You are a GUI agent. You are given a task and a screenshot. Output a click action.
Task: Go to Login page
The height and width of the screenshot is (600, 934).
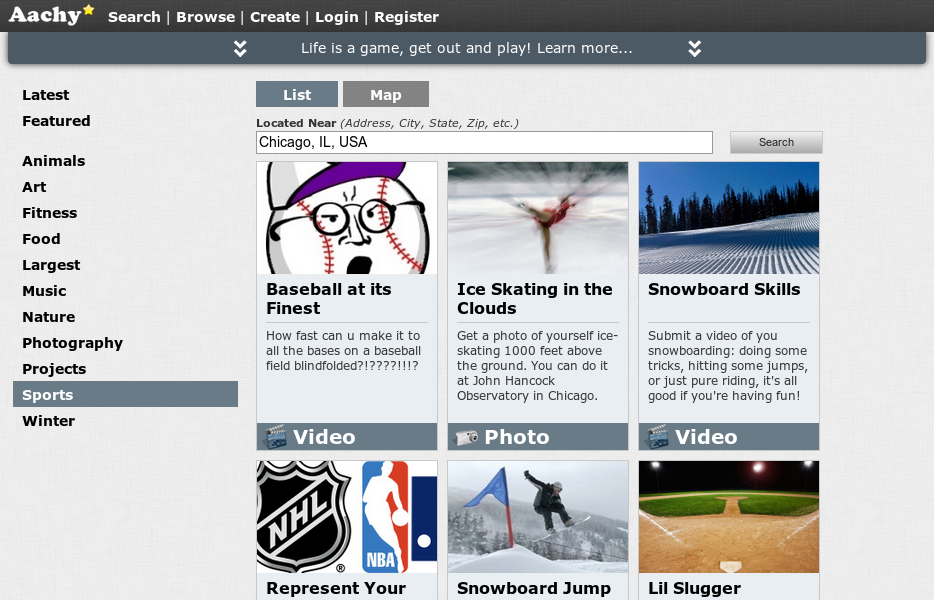pos(337,17)
